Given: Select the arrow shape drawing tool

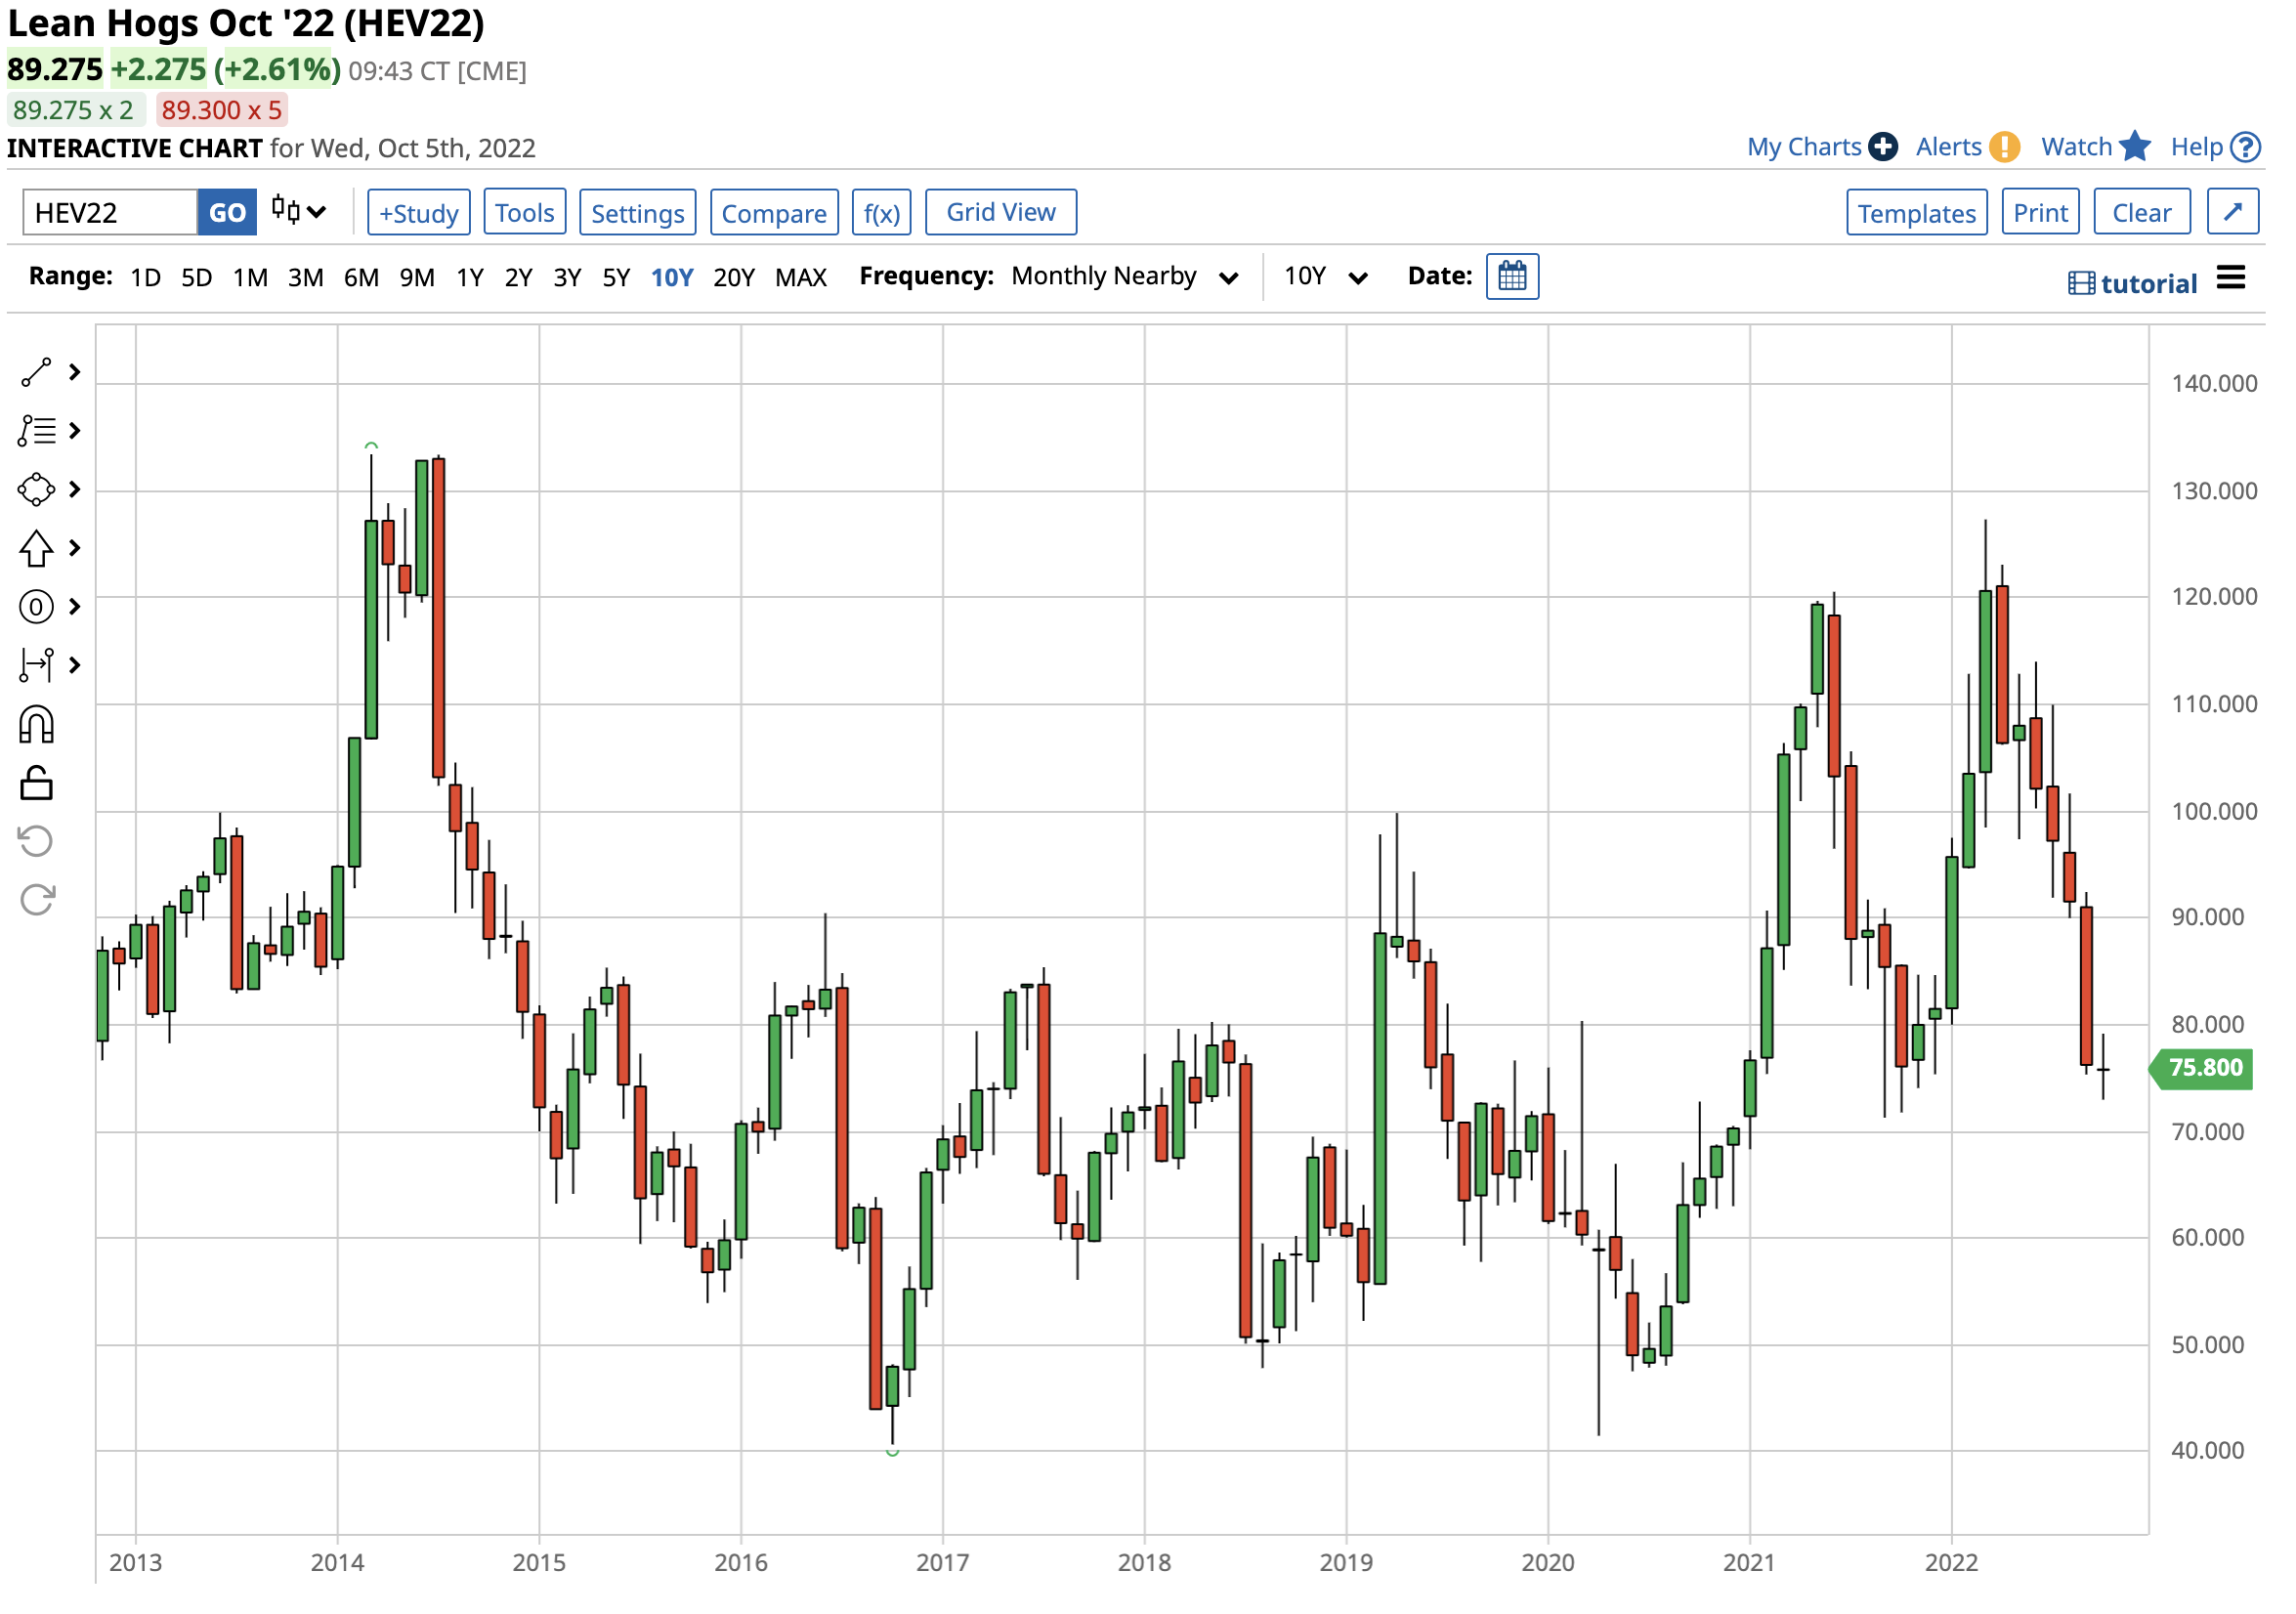Looking at the screenshot, I should (x=36, y=549).
